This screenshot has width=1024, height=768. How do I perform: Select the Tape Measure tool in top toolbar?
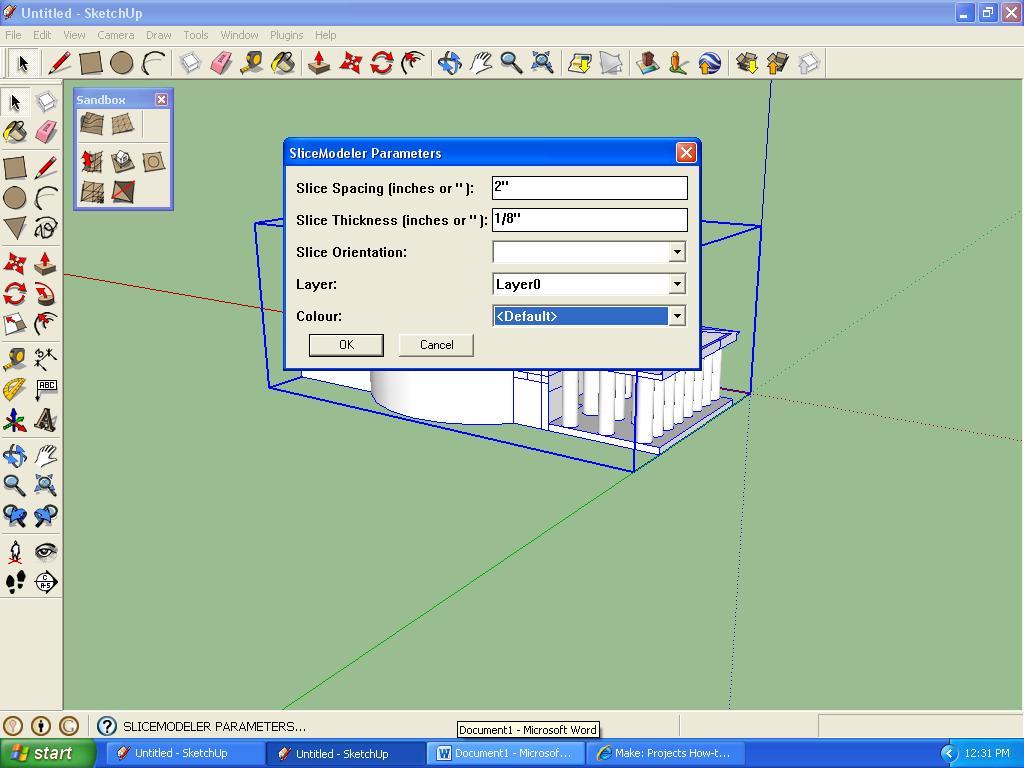point(252,63)
